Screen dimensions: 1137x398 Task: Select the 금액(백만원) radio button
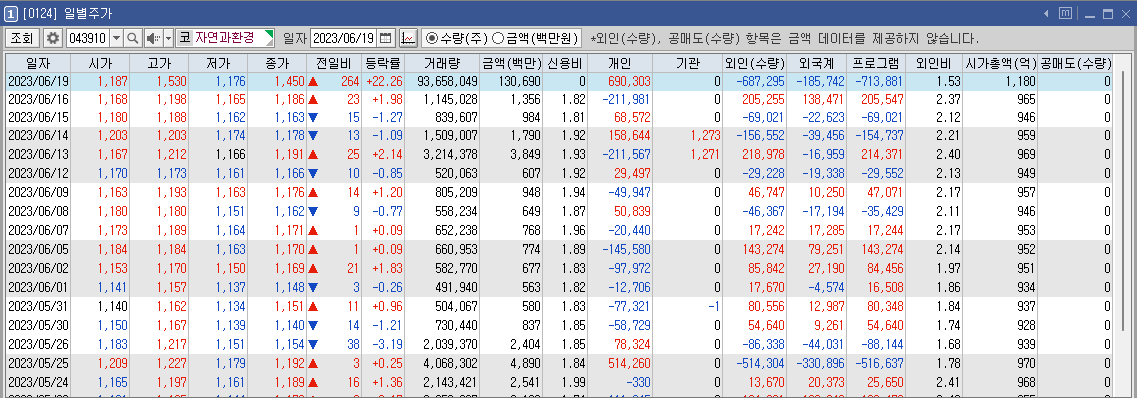click(498, 38)
